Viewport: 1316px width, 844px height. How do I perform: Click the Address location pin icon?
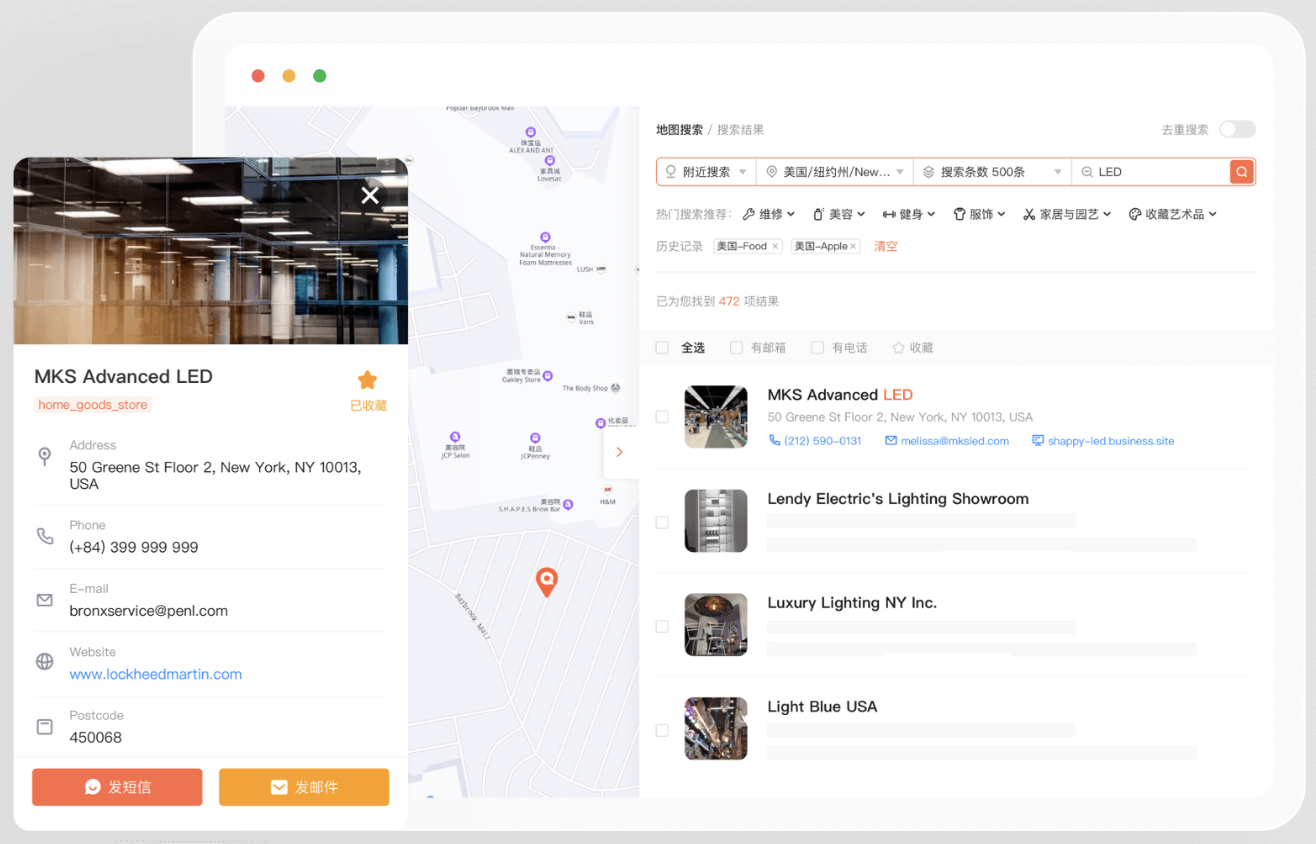coord(44,456)
